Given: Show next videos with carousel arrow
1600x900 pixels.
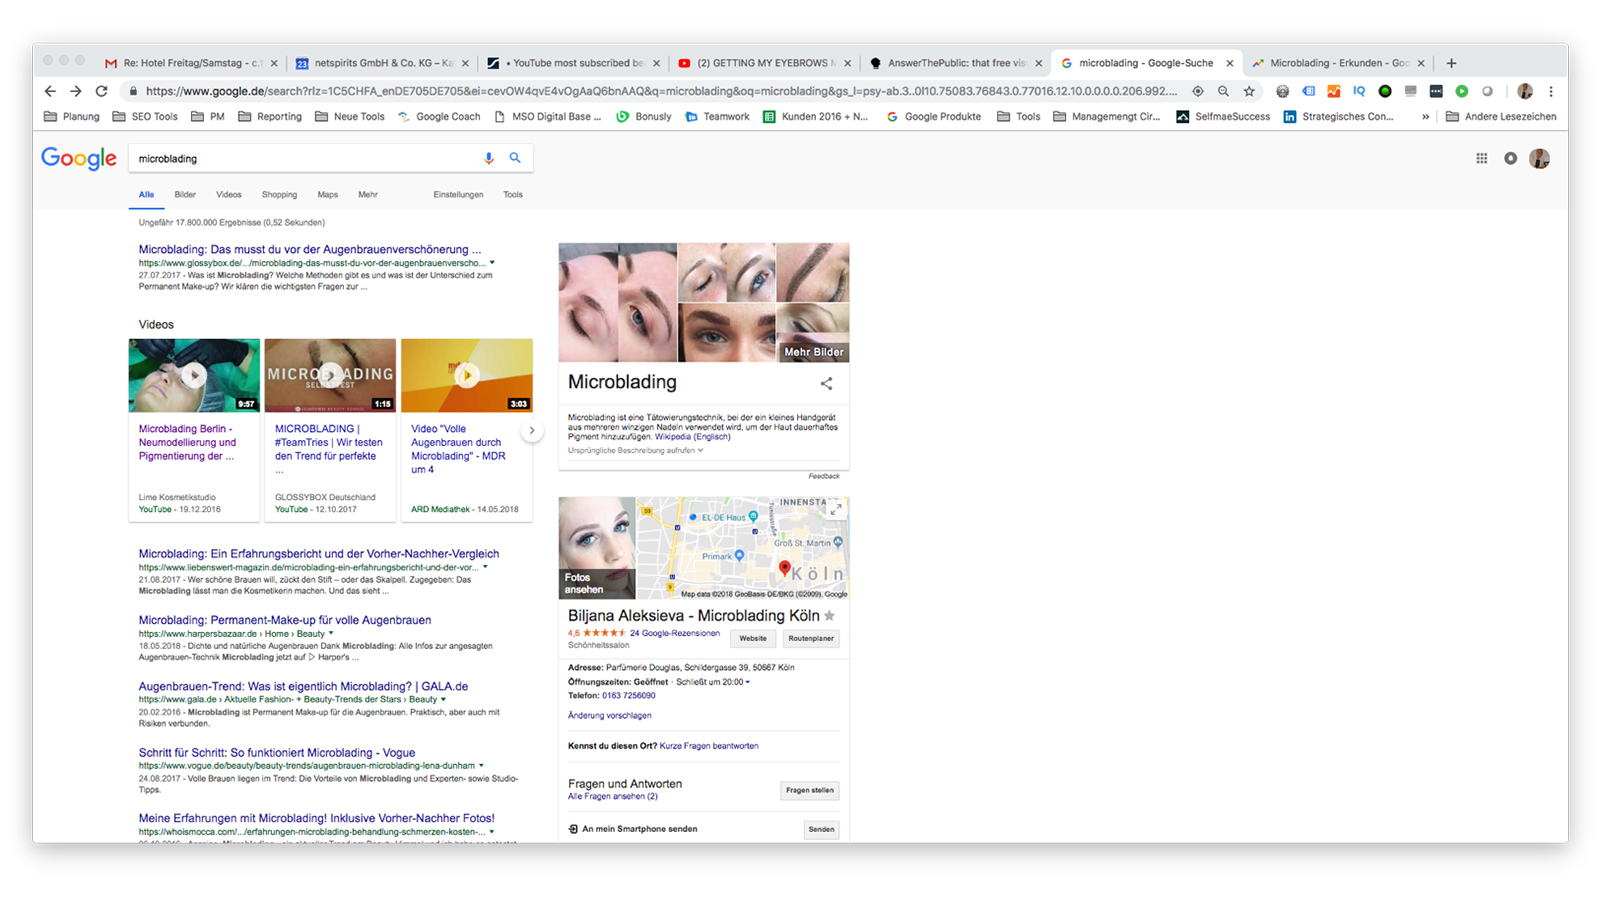Looking at the screenshot, I should pos(532,430).
